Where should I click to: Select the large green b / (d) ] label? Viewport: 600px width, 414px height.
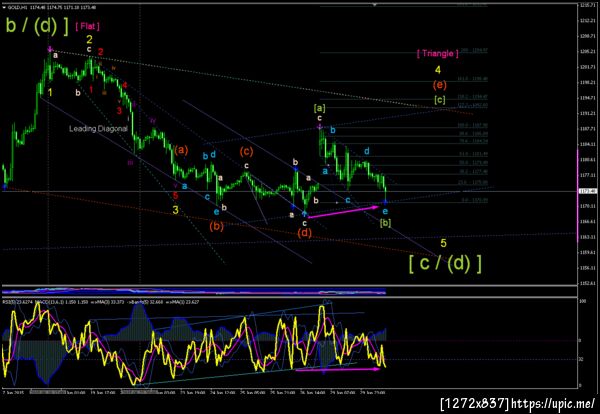click(37, 26)
